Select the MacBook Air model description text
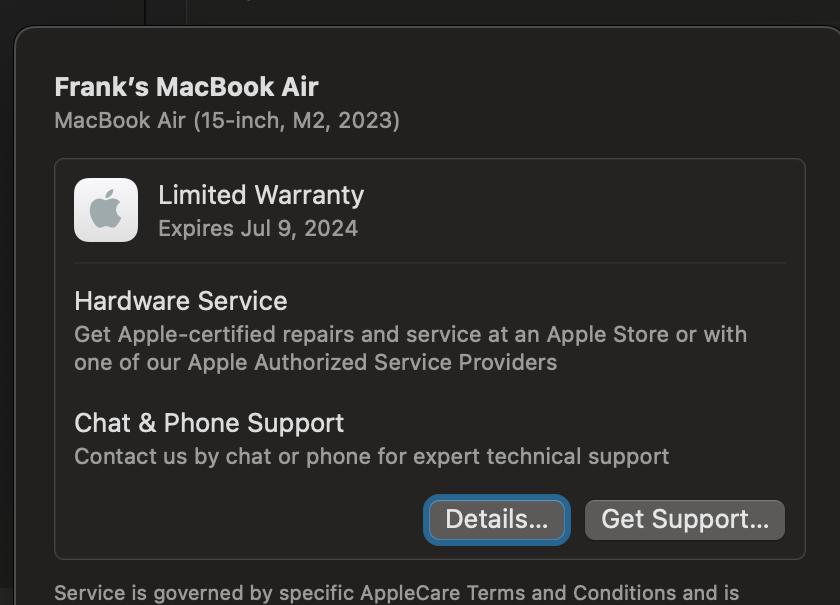The height and width of the screenshot is (605, 840). click(227, 121)
